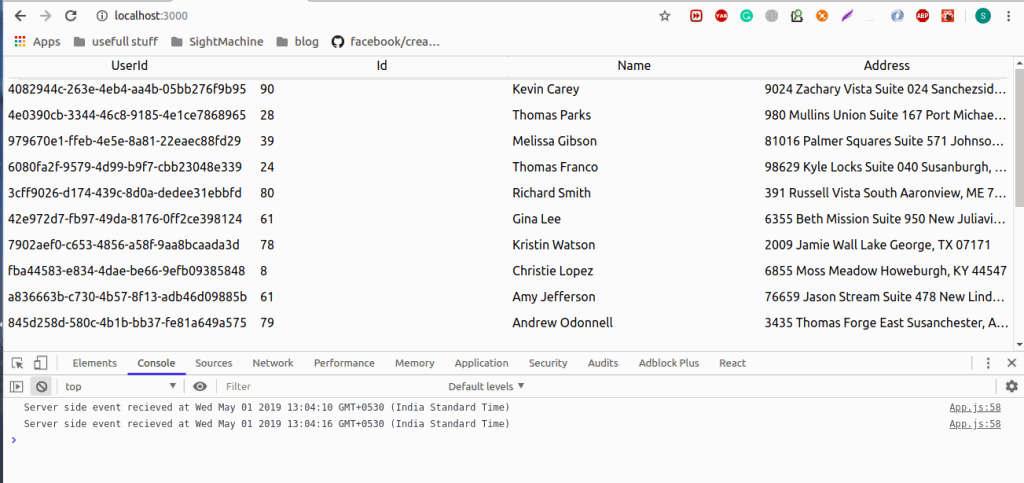Screen dimensions: 1024x483
Task: Click UserId 4082944c-263e-4eb4-aa4b-05bb276f9b95
Action: (127, 89)
